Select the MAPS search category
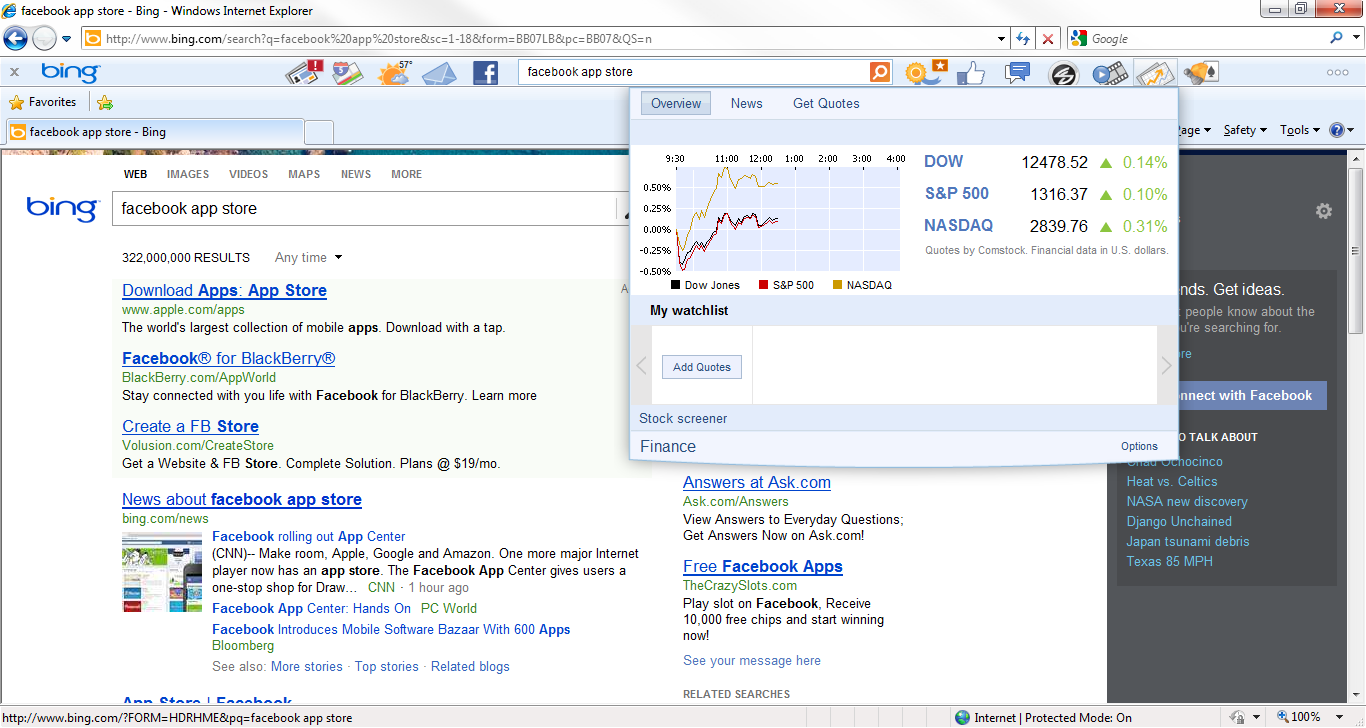1366x728 pixels. pos(304,174)
